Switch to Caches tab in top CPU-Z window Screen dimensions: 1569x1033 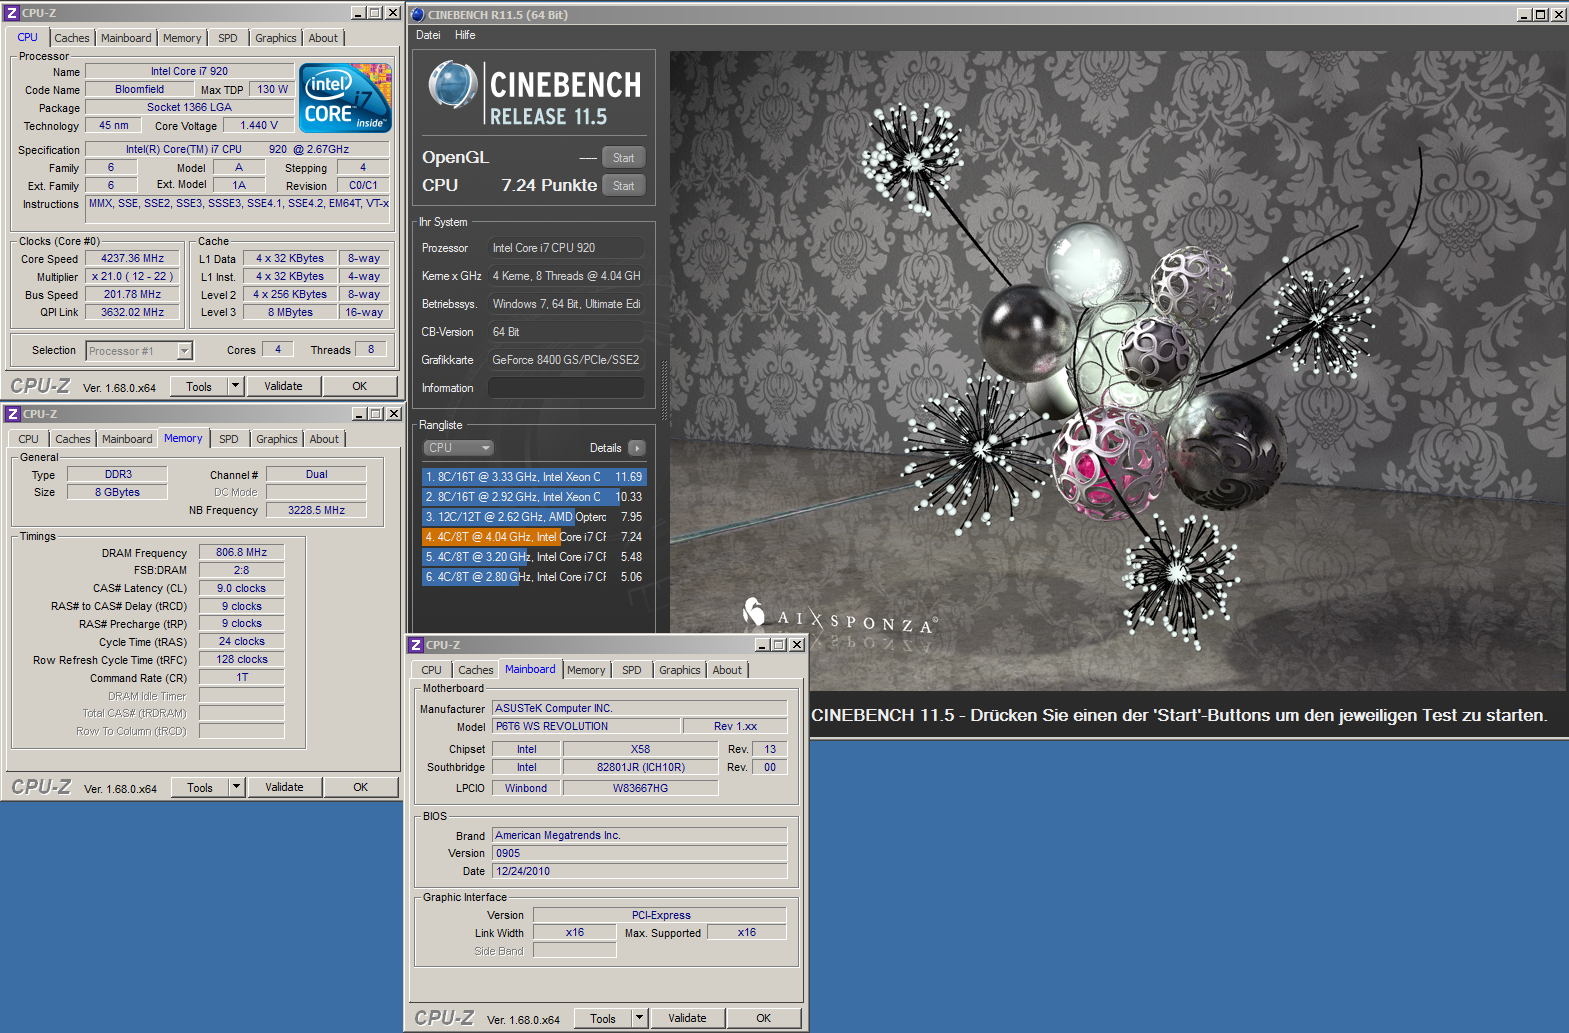(x=72, y=38)
